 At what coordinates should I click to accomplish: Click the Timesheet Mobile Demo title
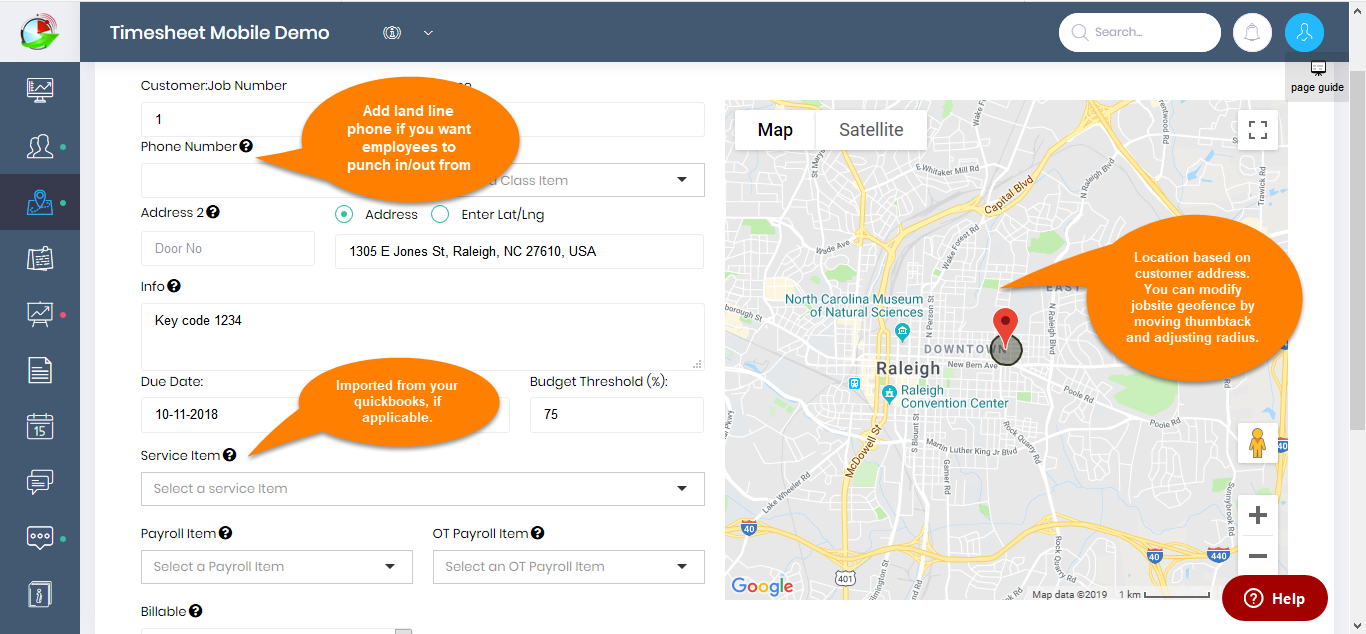(x=219, y=32)
